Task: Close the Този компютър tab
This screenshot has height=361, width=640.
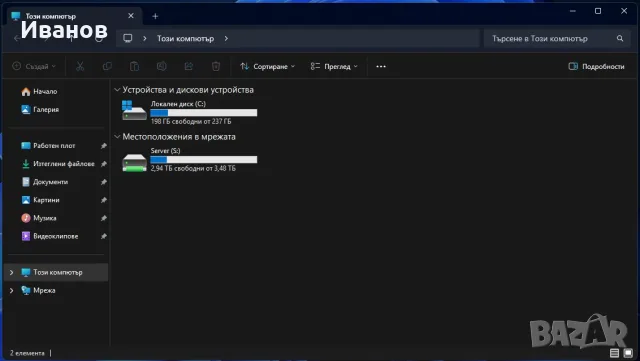Action: click(x=131, y=16)
